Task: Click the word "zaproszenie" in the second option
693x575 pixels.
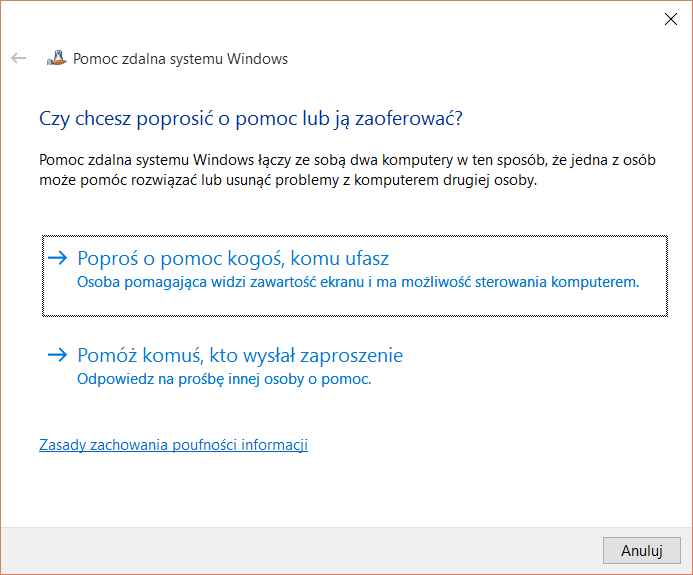Action: [355, 355]
